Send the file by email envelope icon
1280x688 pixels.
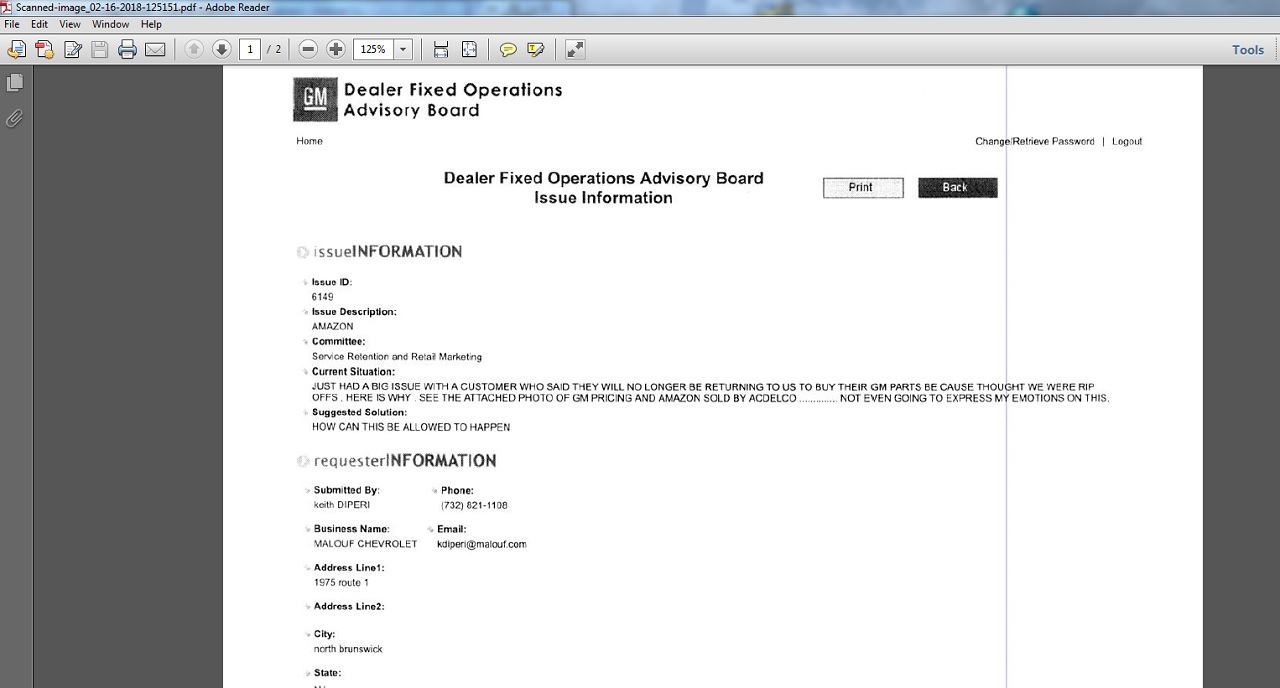tap(155, 49)
